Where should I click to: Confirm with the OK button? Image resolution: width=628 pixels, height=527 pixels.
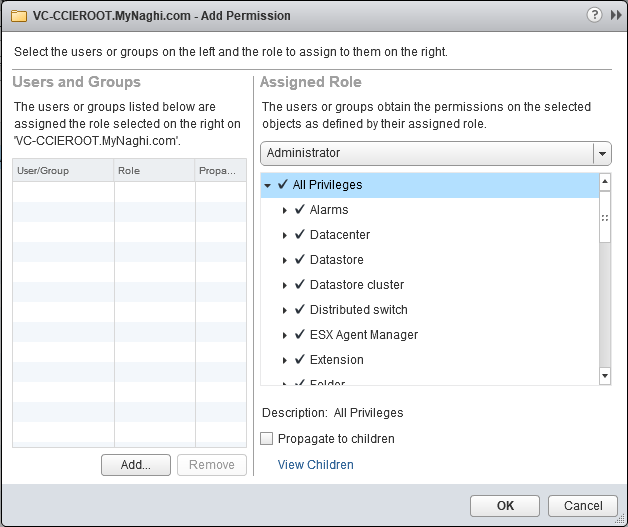[x=505, y=506]
